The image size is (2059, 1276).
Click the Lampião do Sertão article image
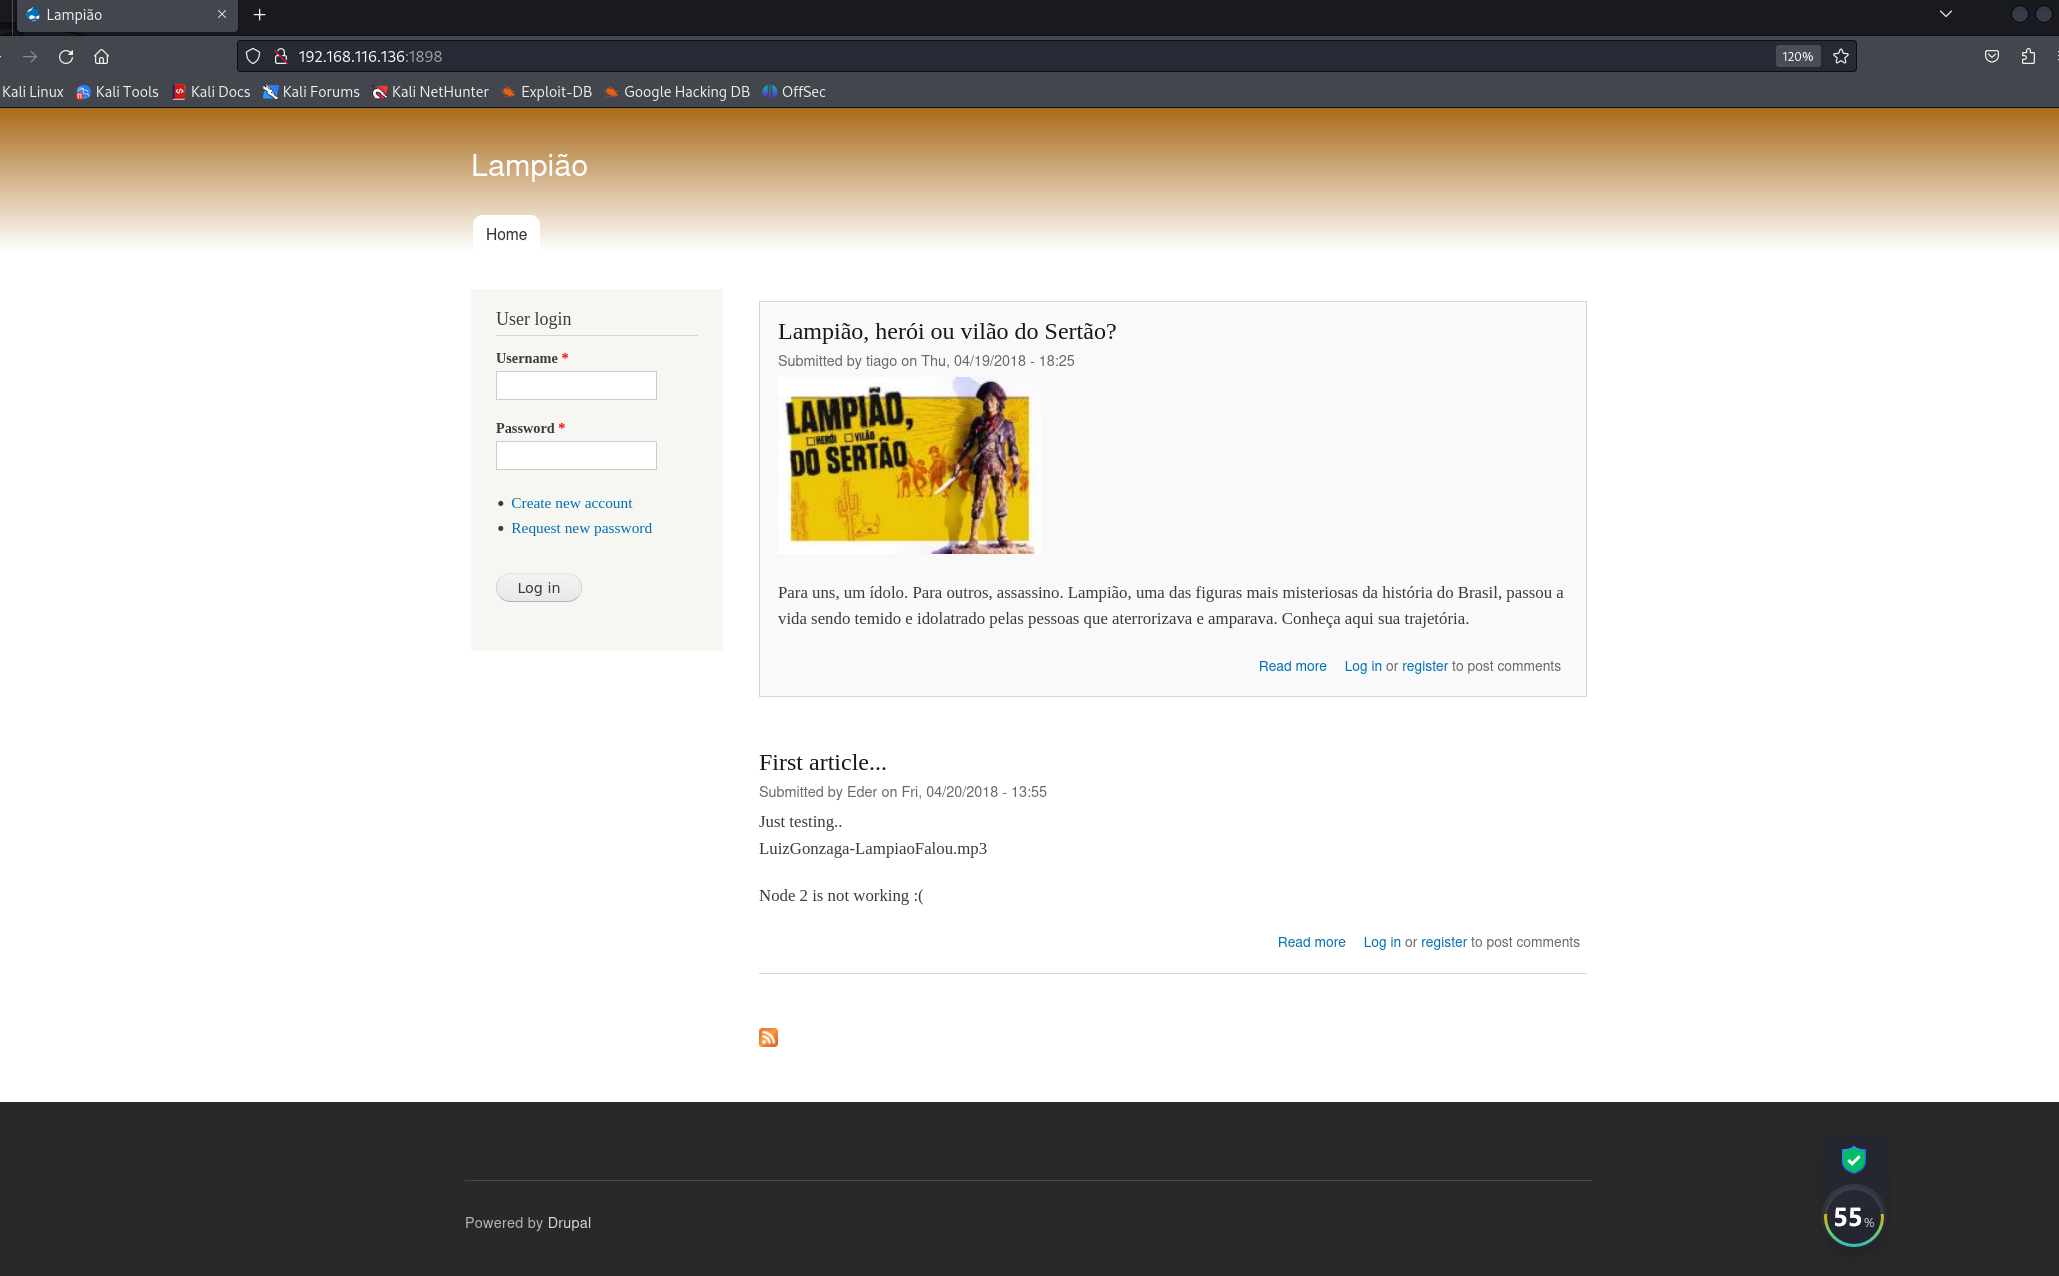pos(909,466)
